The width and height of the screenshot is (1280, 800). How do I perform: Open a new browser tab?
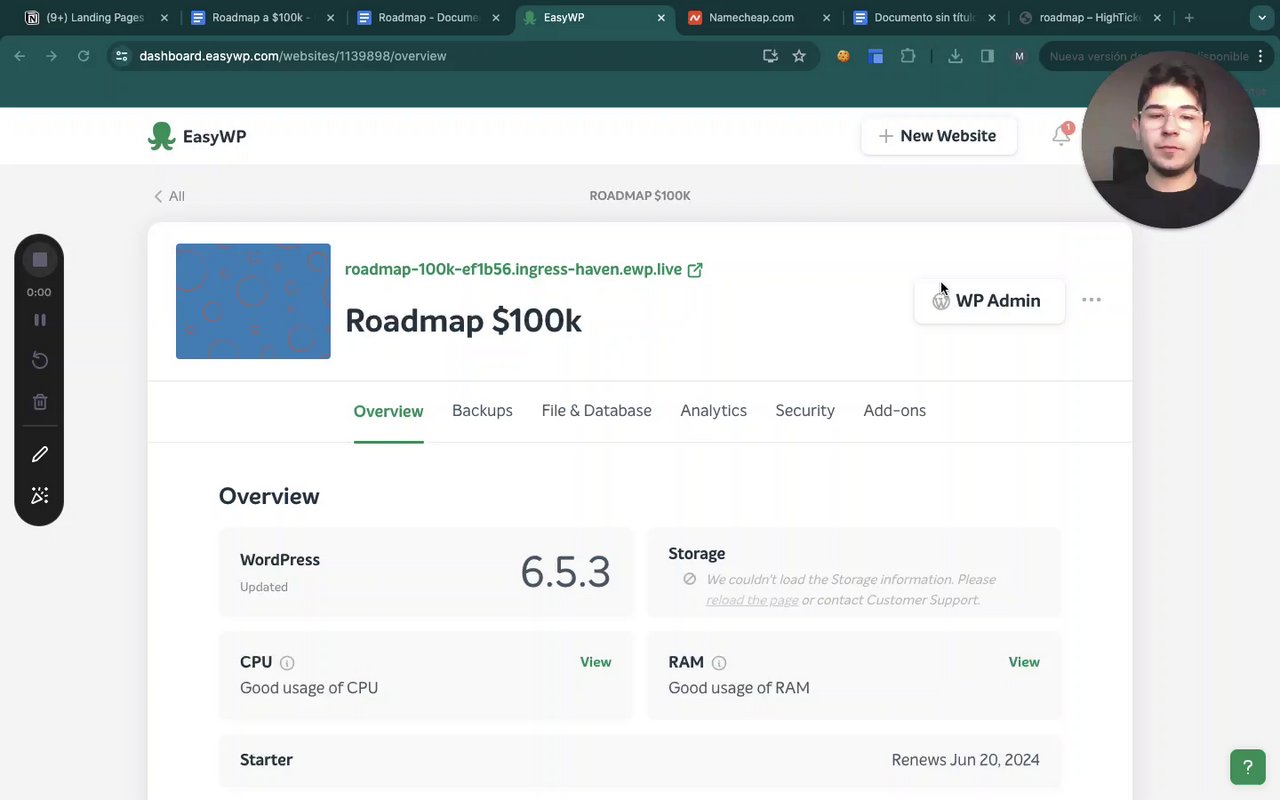(1189, 18)
